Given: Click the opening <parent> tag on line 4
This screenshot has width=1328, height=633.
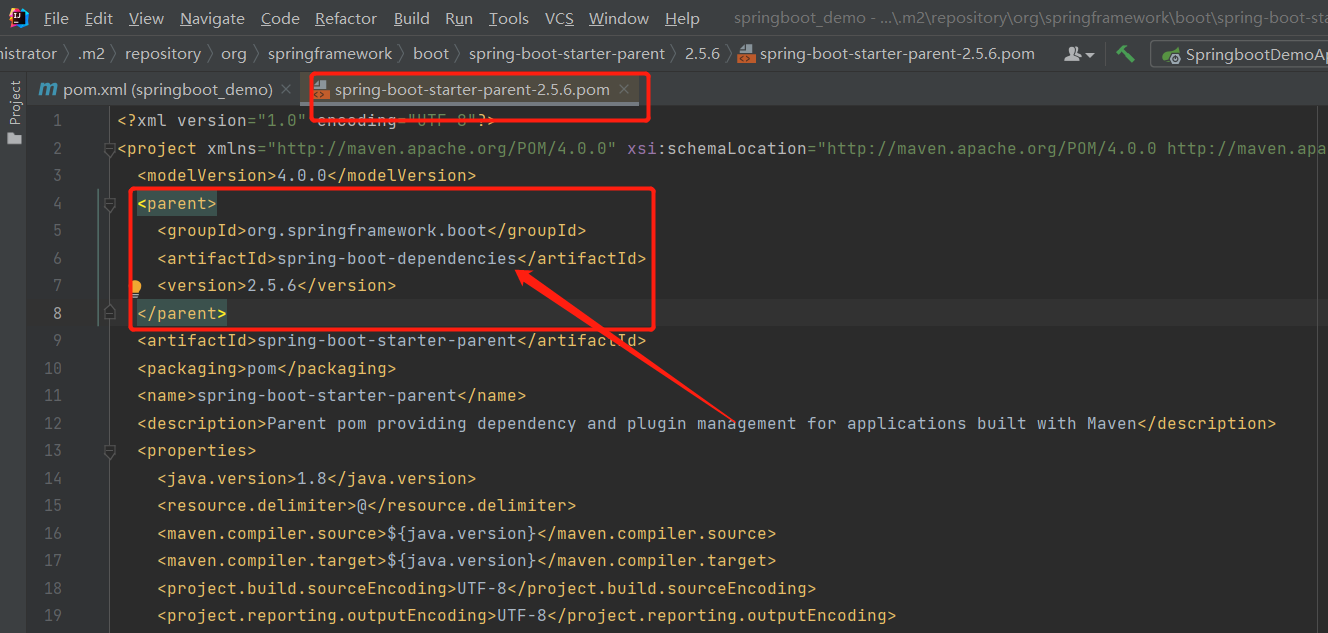Looking at the screenshot, I should coord(177,204).
